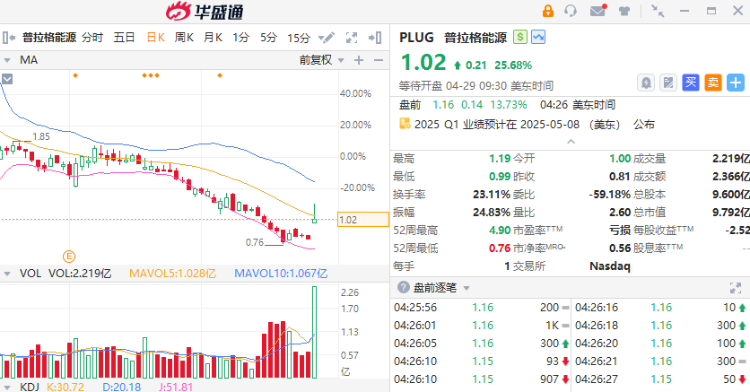
Task: Click the blue chart badge icon
Action: pos(538,37)
